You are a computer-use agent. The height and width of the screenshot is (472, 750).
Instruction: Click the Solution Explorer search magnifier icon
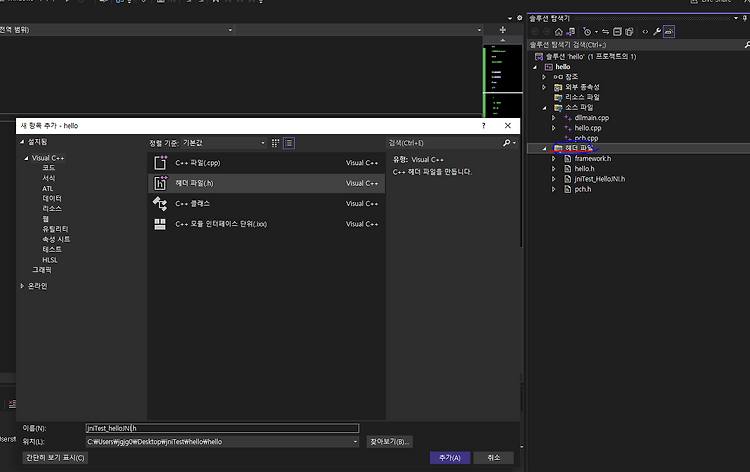[x=747, y=44]
